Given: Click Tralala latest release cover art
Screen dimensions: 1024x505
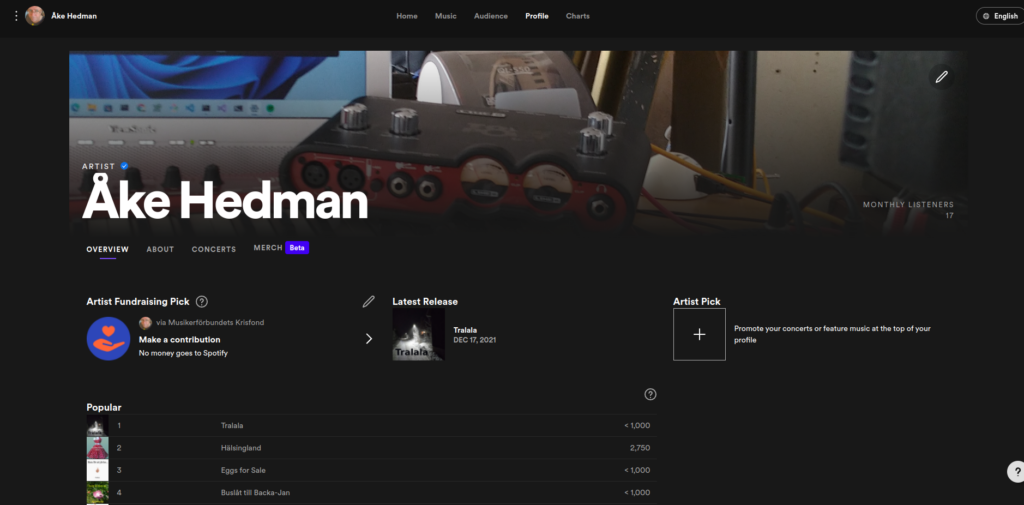Looking at the screenshot, I should [419, 334].
